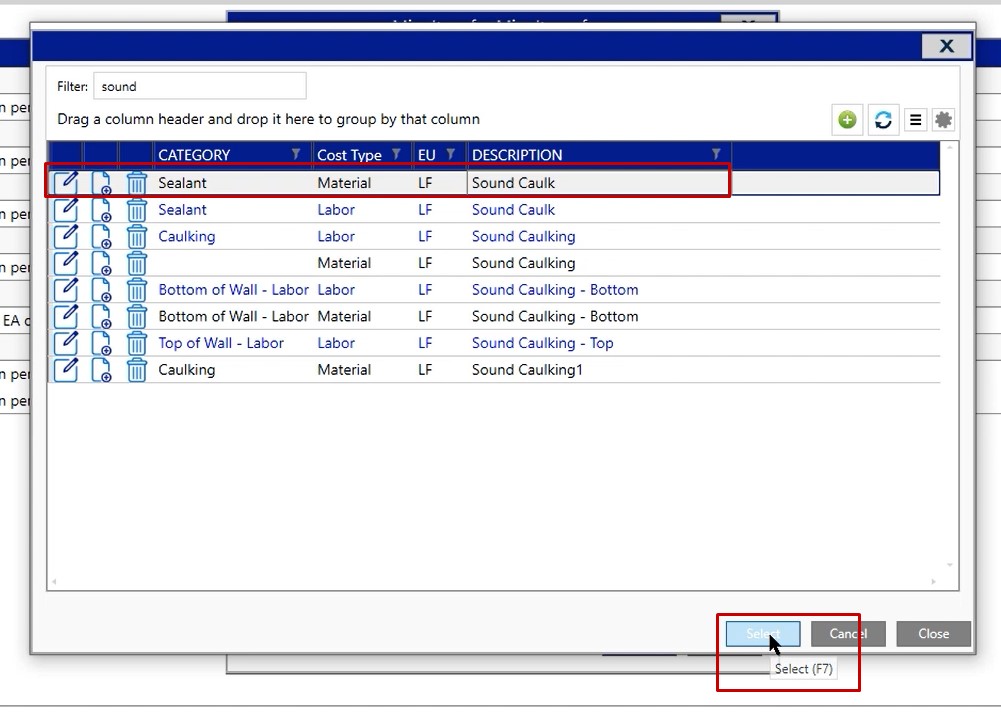Click the refresh list icon

882,120
